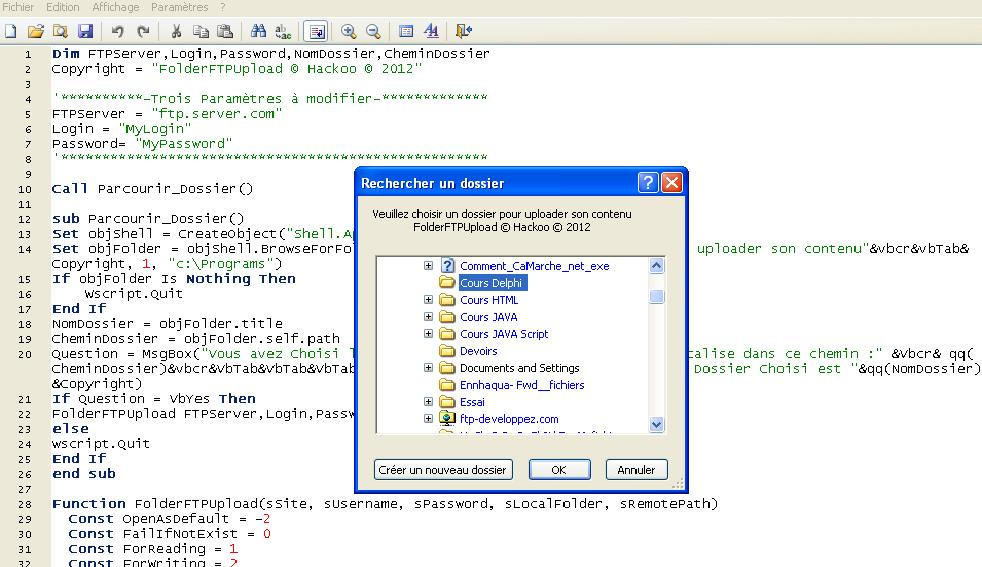
Task: Click the Zoom out magnifier icon
Action: tap(373, 31)
